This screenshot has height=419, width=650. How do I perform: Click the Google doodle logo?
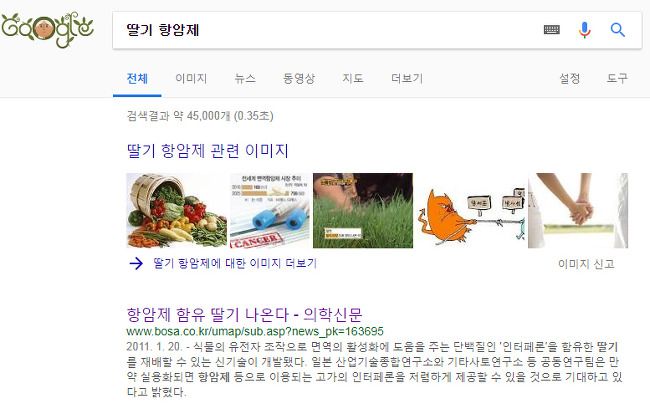47,29
